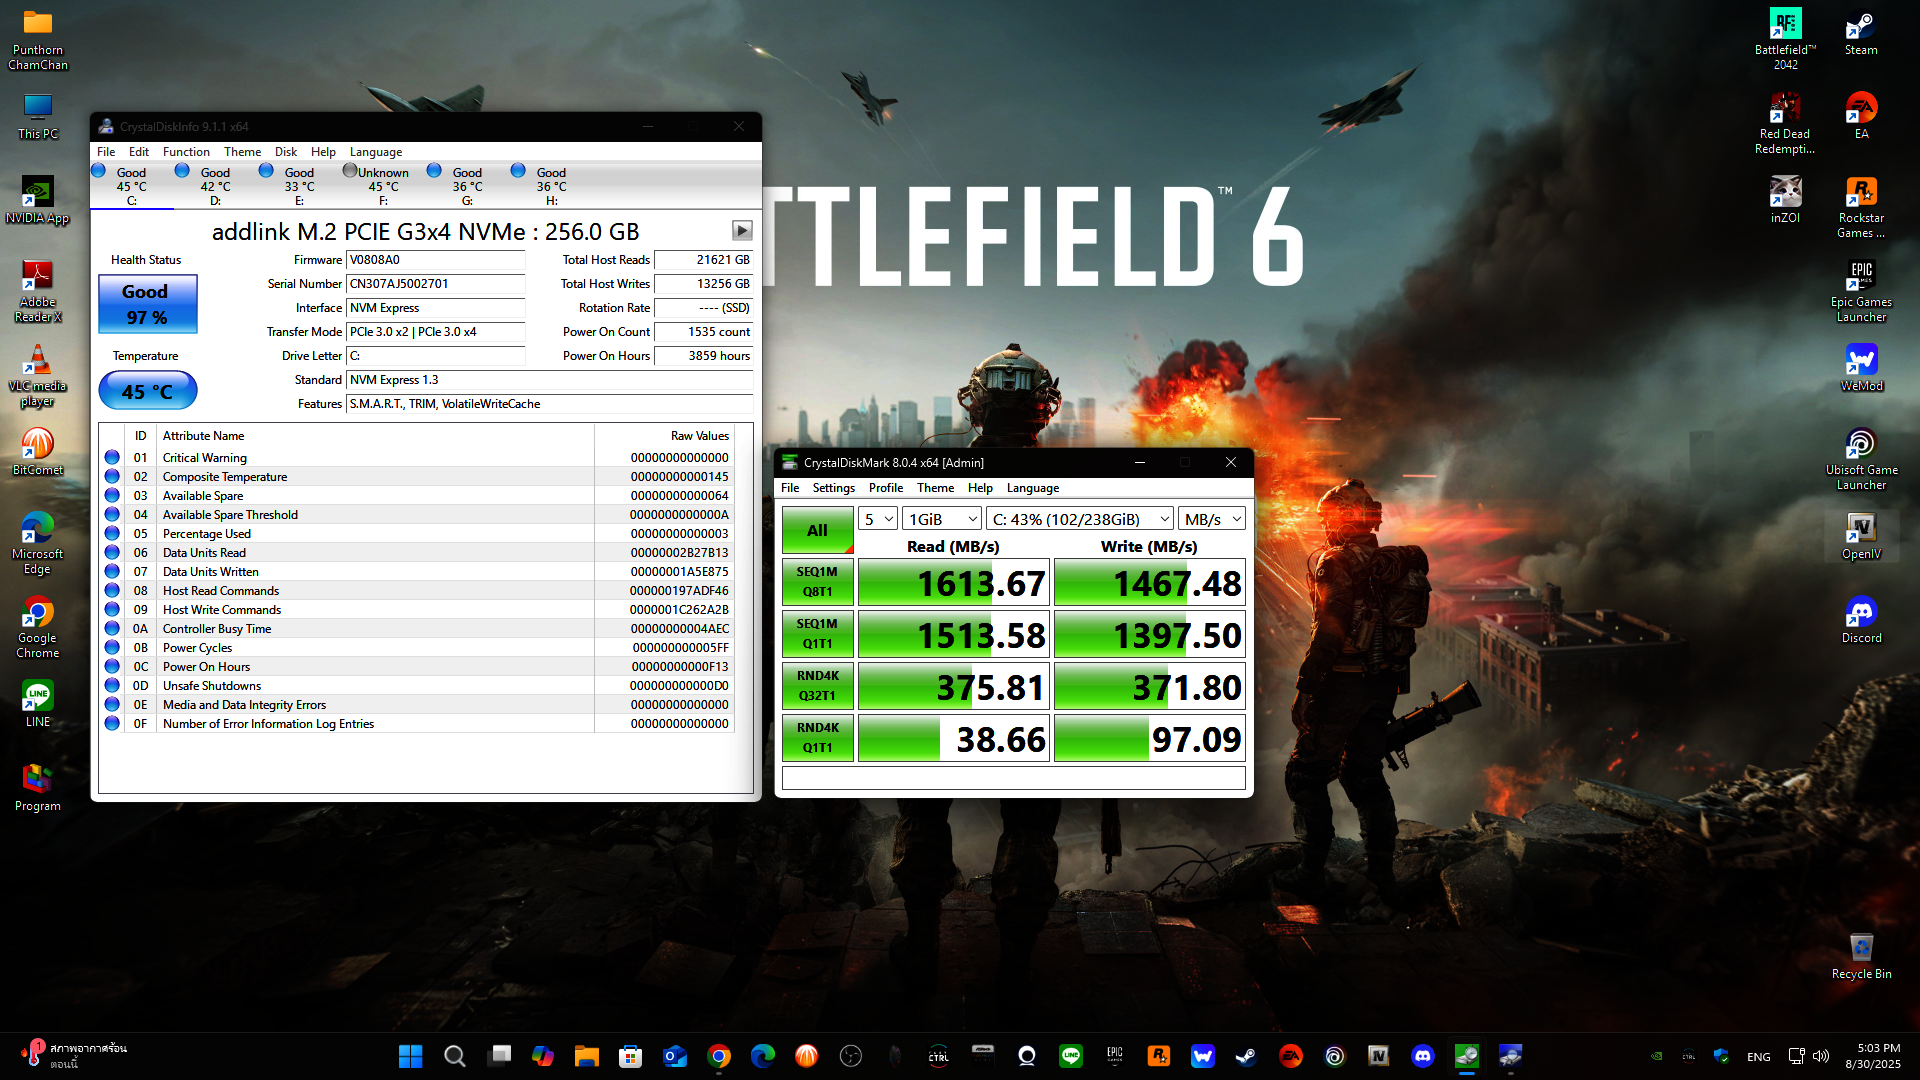
Task: Open the Function menu in CrystalDiskInfo
Action: (186, 152)
